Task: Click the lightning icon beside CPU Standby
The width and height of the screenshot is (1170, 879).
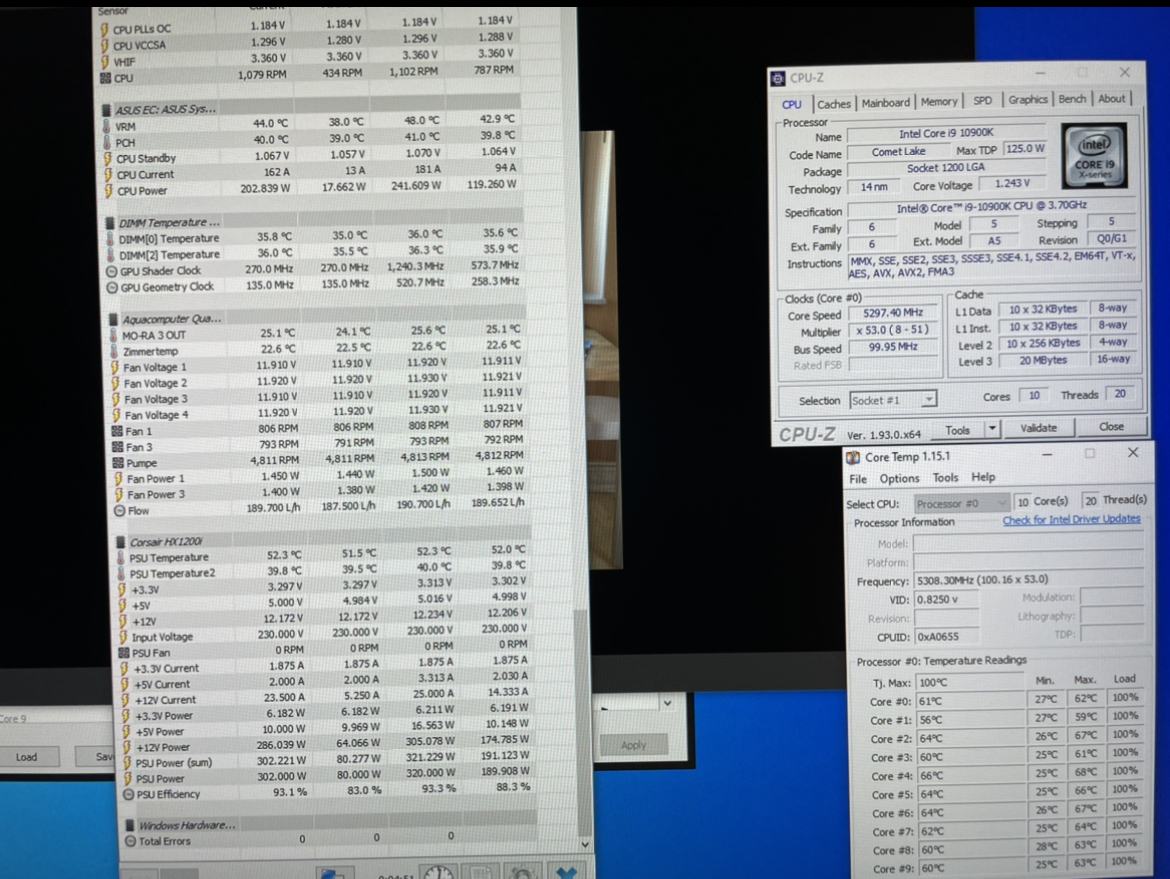Action: click(107, 158)
